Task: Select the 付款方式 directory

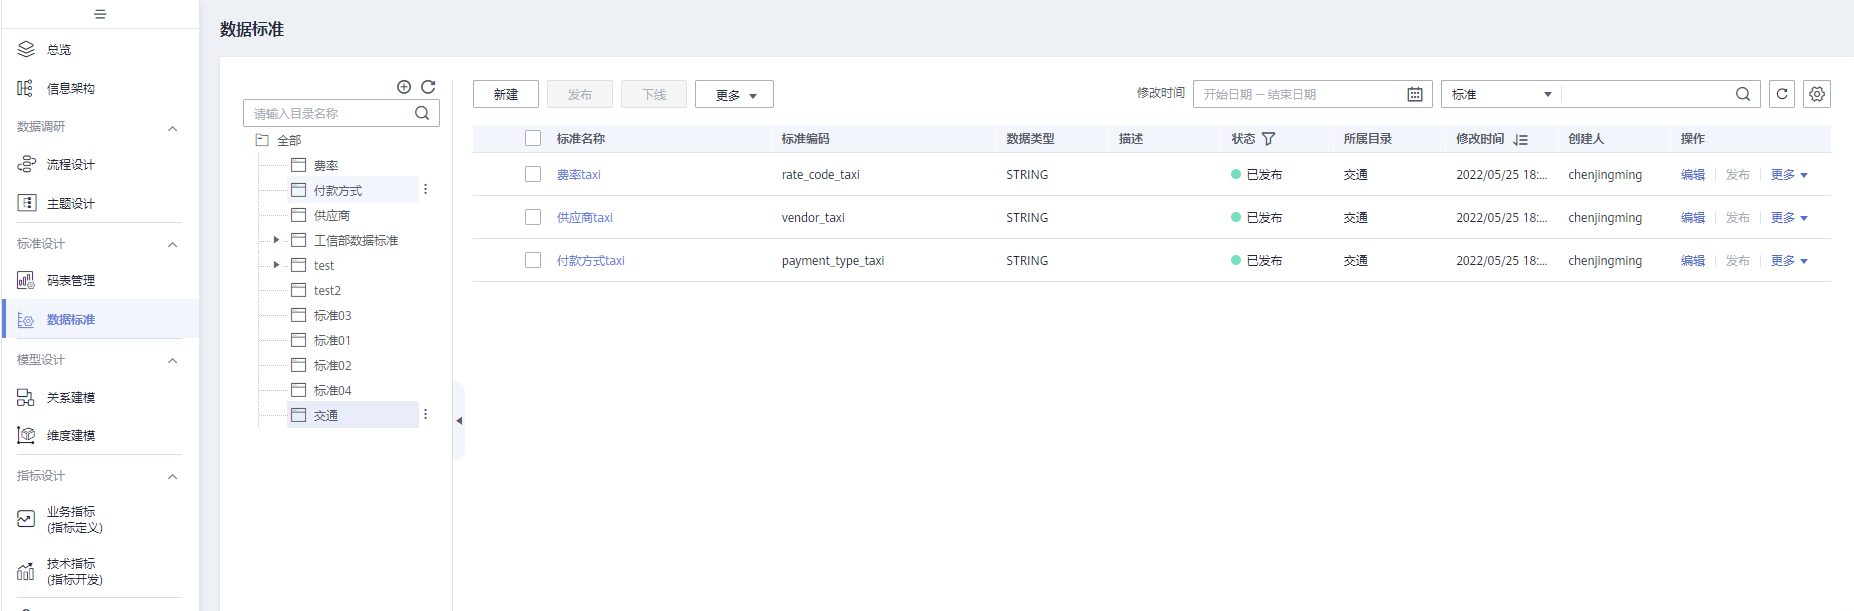Action: pyautogui.click(x=338, y=190)
